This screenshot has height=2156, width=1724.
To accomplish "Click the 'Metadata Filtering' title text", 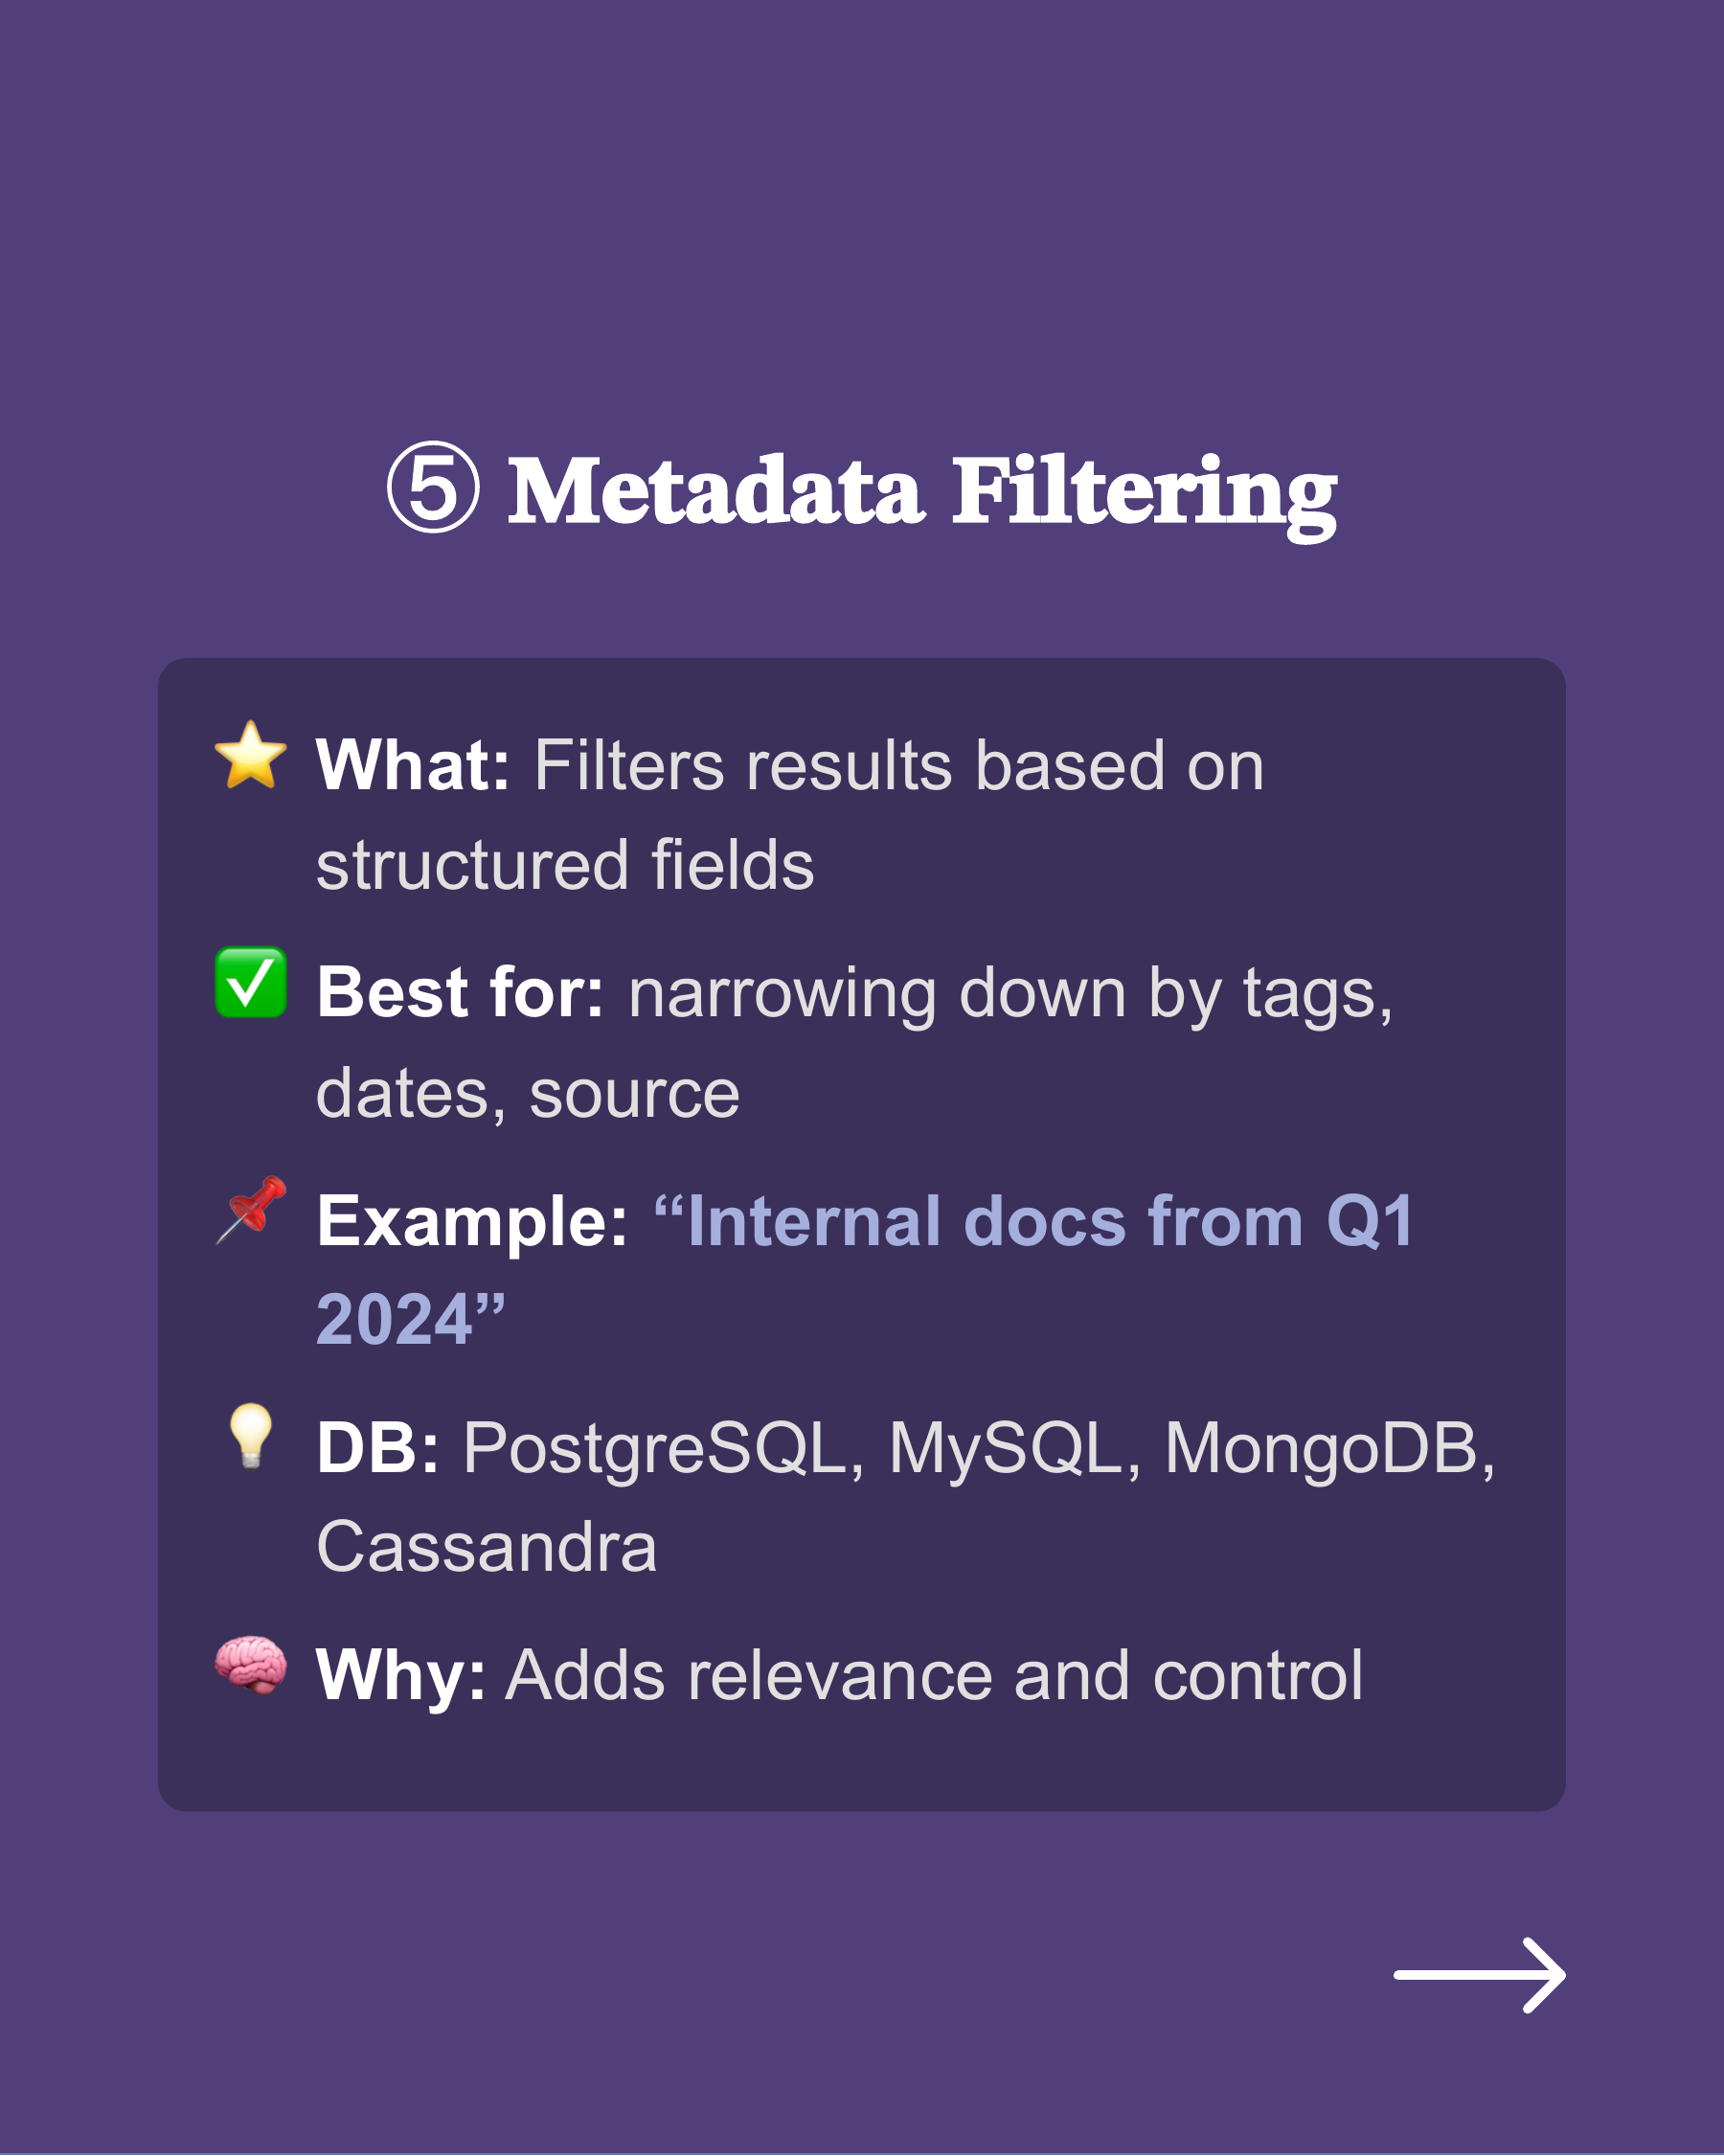I will pyautogui.click(x=921, y=490).
